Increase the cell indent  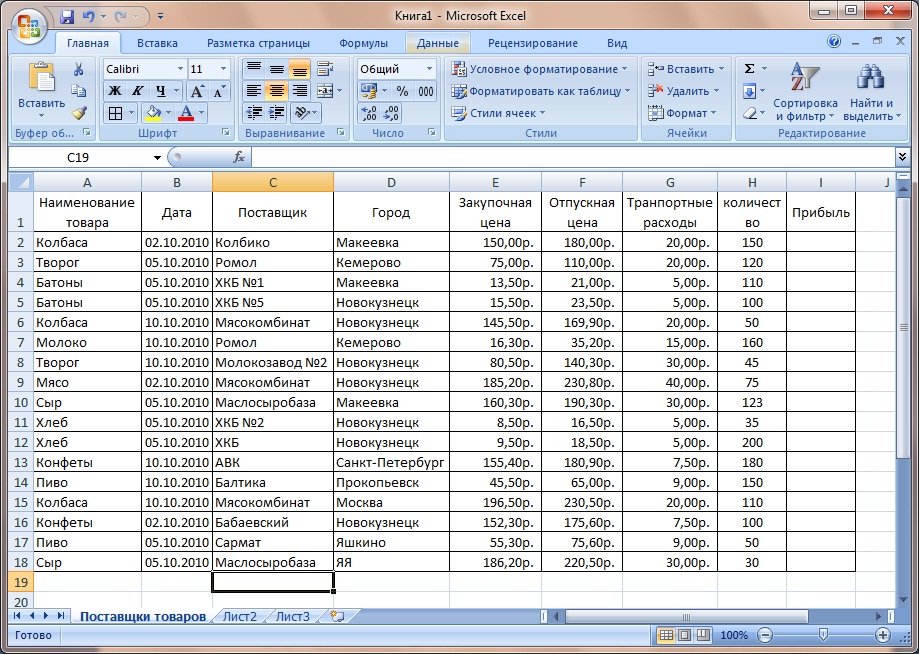tap(277, 113)
